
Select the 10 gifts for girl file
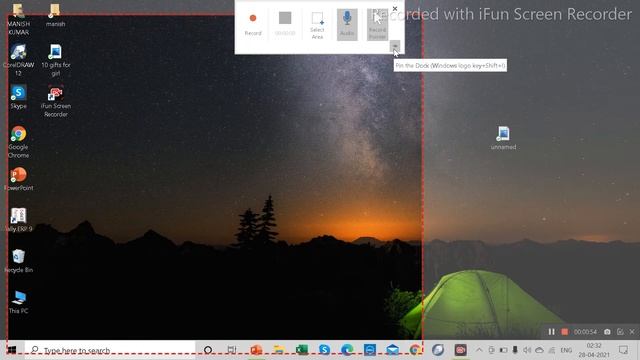click(x=55, y=60)
